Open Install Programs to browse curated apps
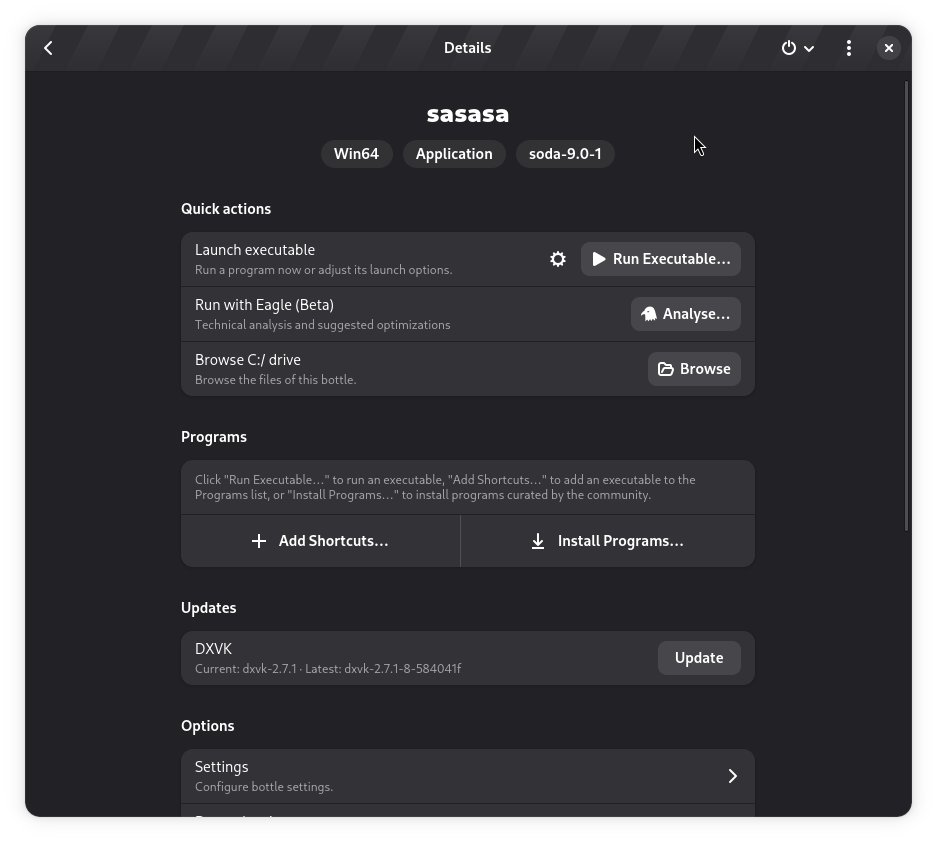This screenshot has height=842, width=937. pyautogui.click(x=607, y=540)
